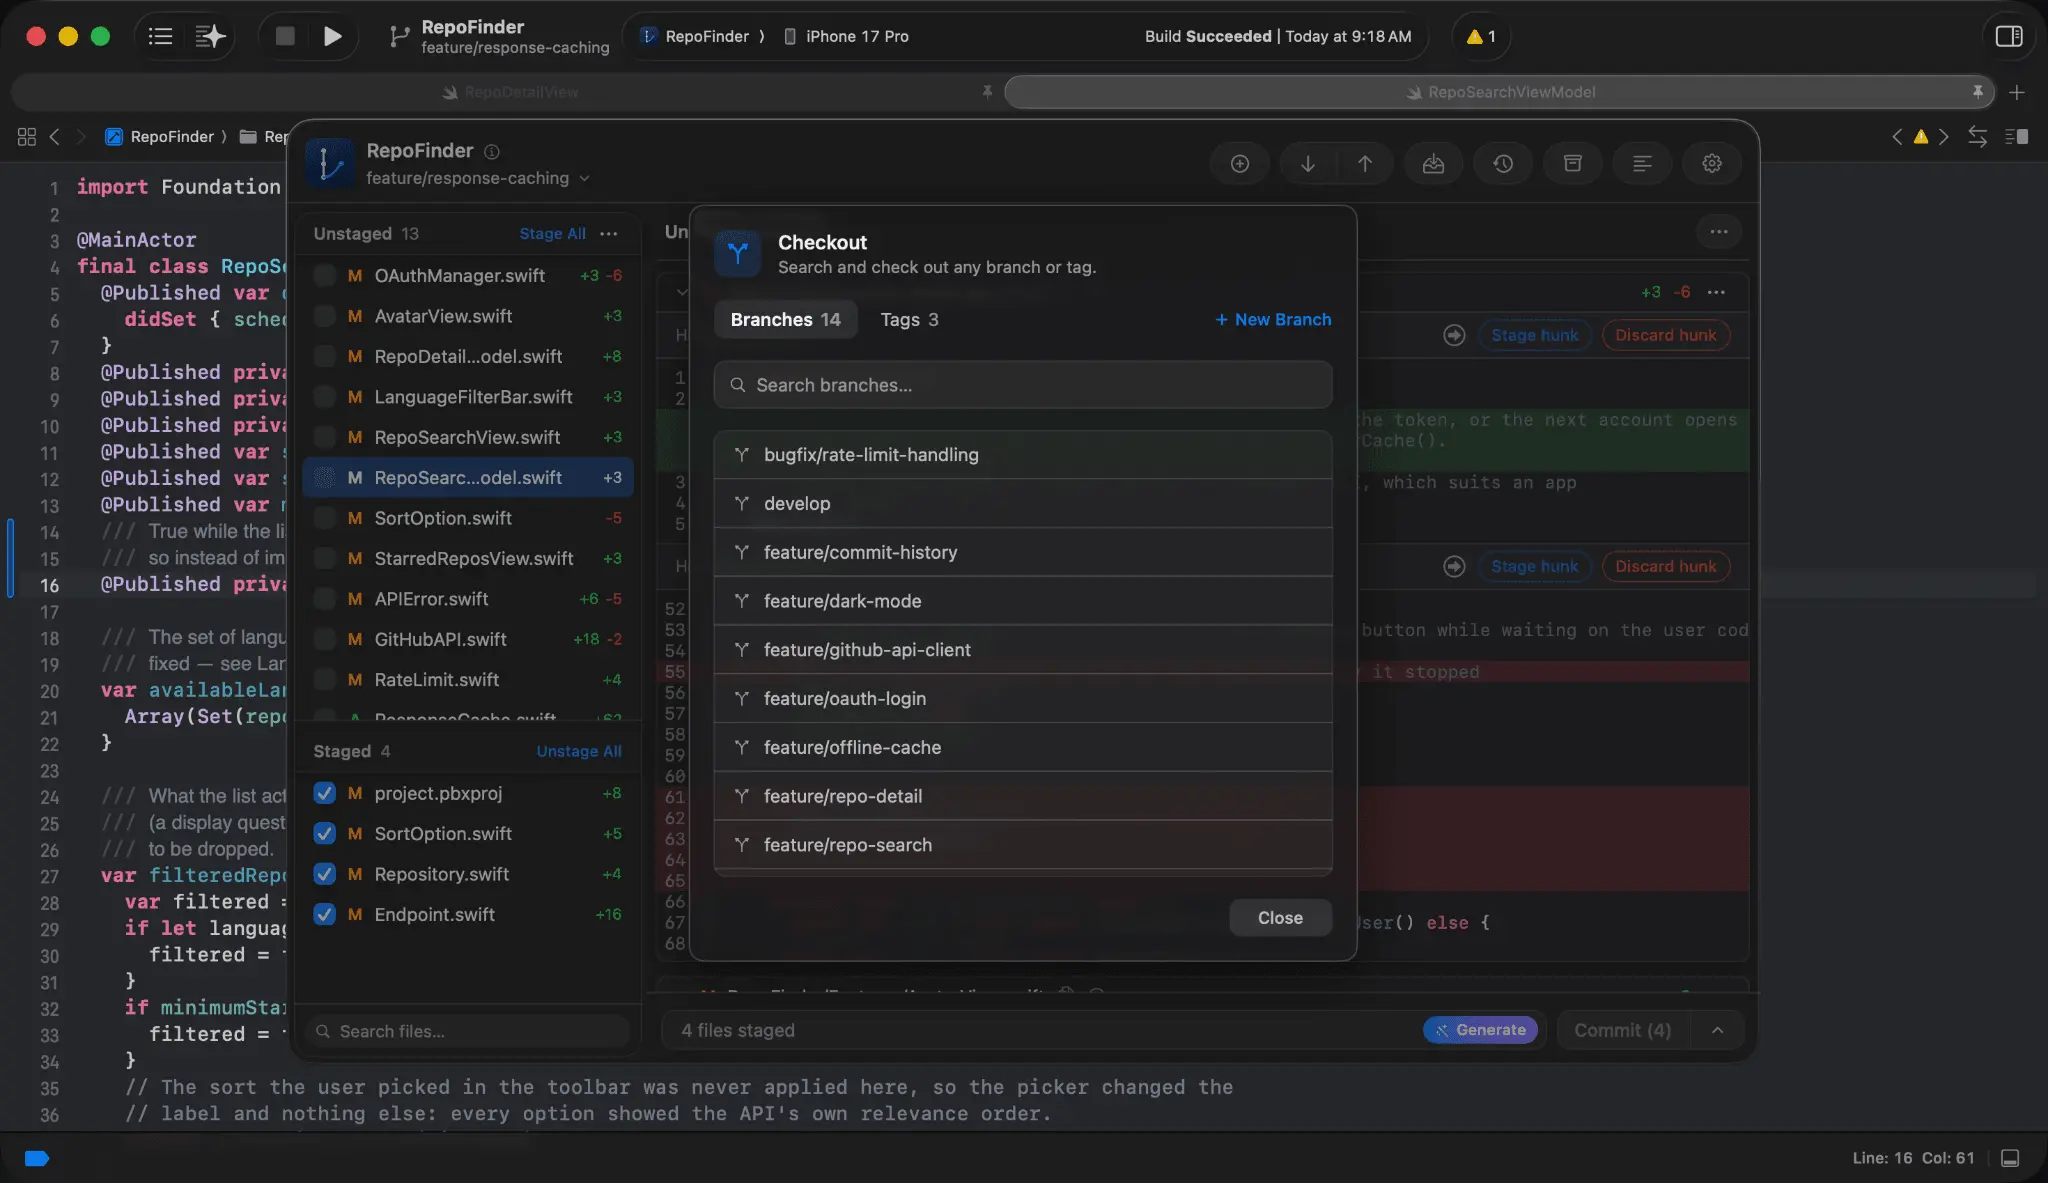Uncheck the staged Endpoint.swift checkbox

(x=324, y=914)
